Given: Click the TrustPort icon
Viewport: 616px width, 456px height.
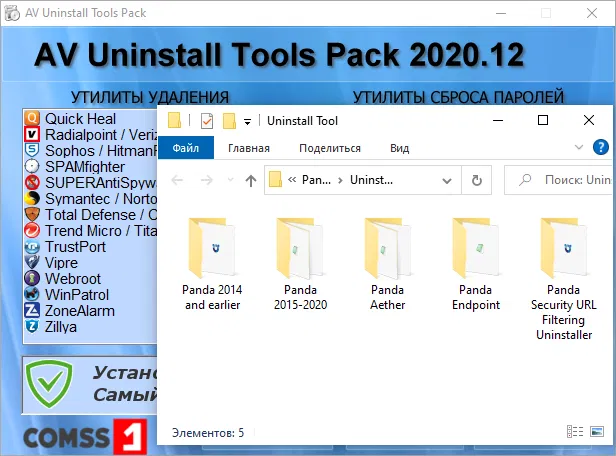Looking at the screenshot, I should pyautogui.click(x=32, y=247).
